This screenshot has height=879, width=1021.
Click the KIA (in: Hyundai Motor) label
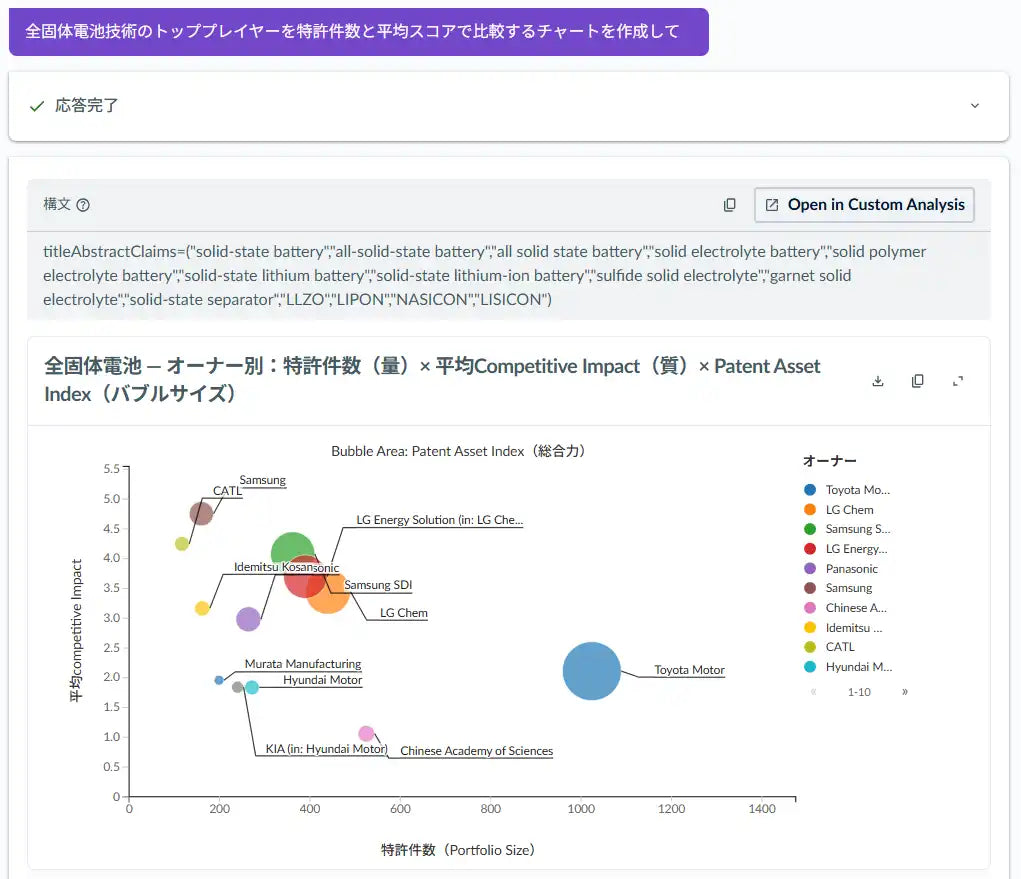click(326, 749)
